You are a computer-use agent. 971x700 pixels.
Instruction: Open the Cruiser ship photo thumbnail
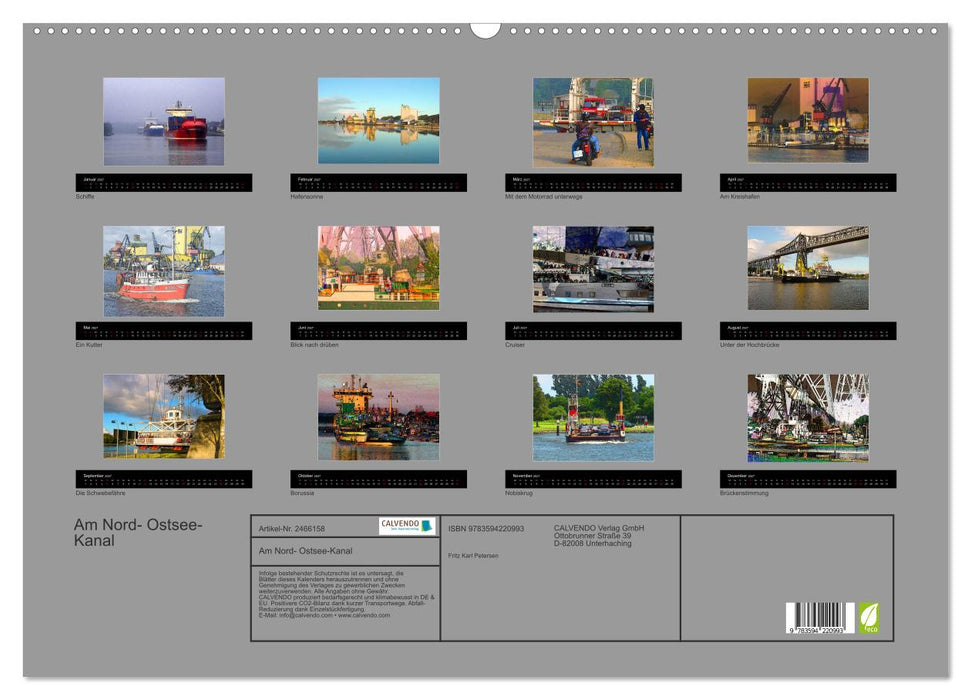(593, 269)
